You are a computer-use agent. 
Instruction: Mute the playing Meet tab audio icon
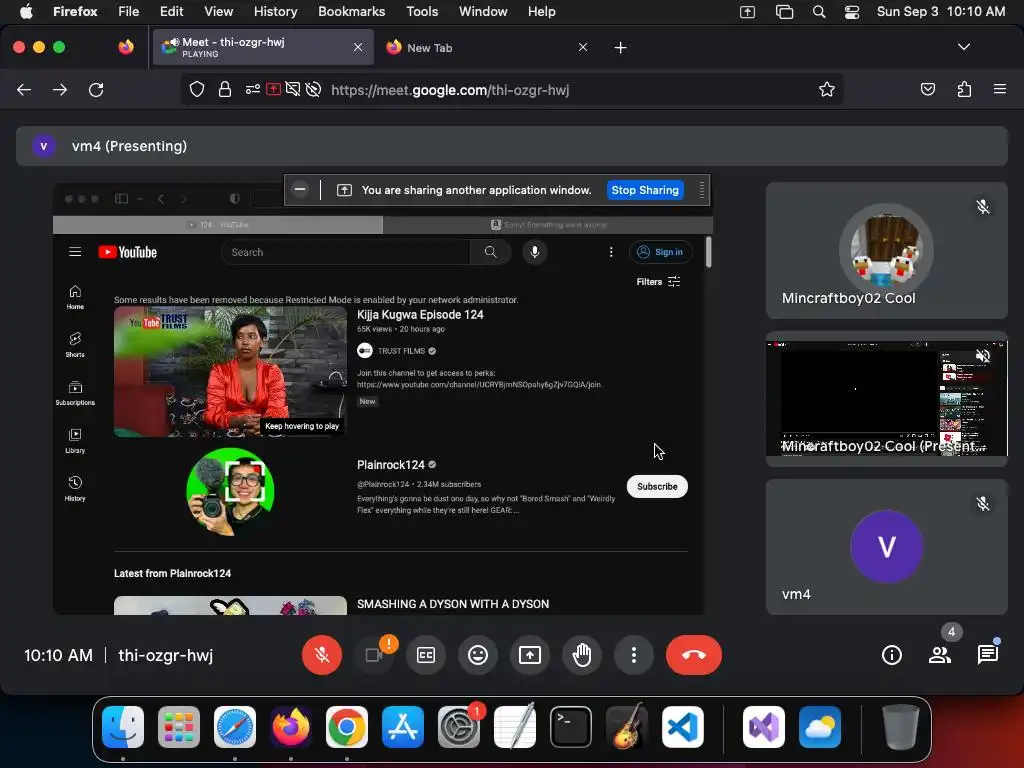click(x=174, y=42)
